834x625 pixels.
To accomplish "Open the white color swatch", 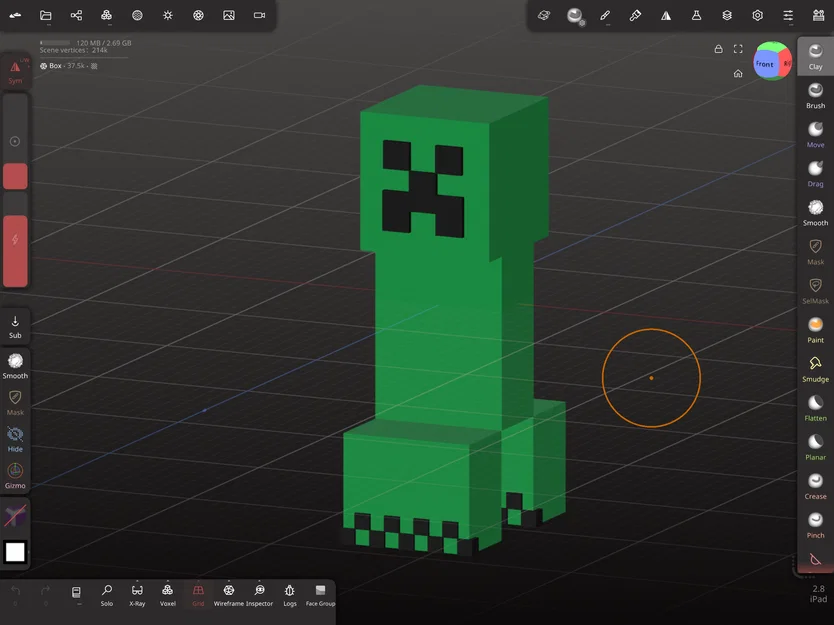I will 15,552.
